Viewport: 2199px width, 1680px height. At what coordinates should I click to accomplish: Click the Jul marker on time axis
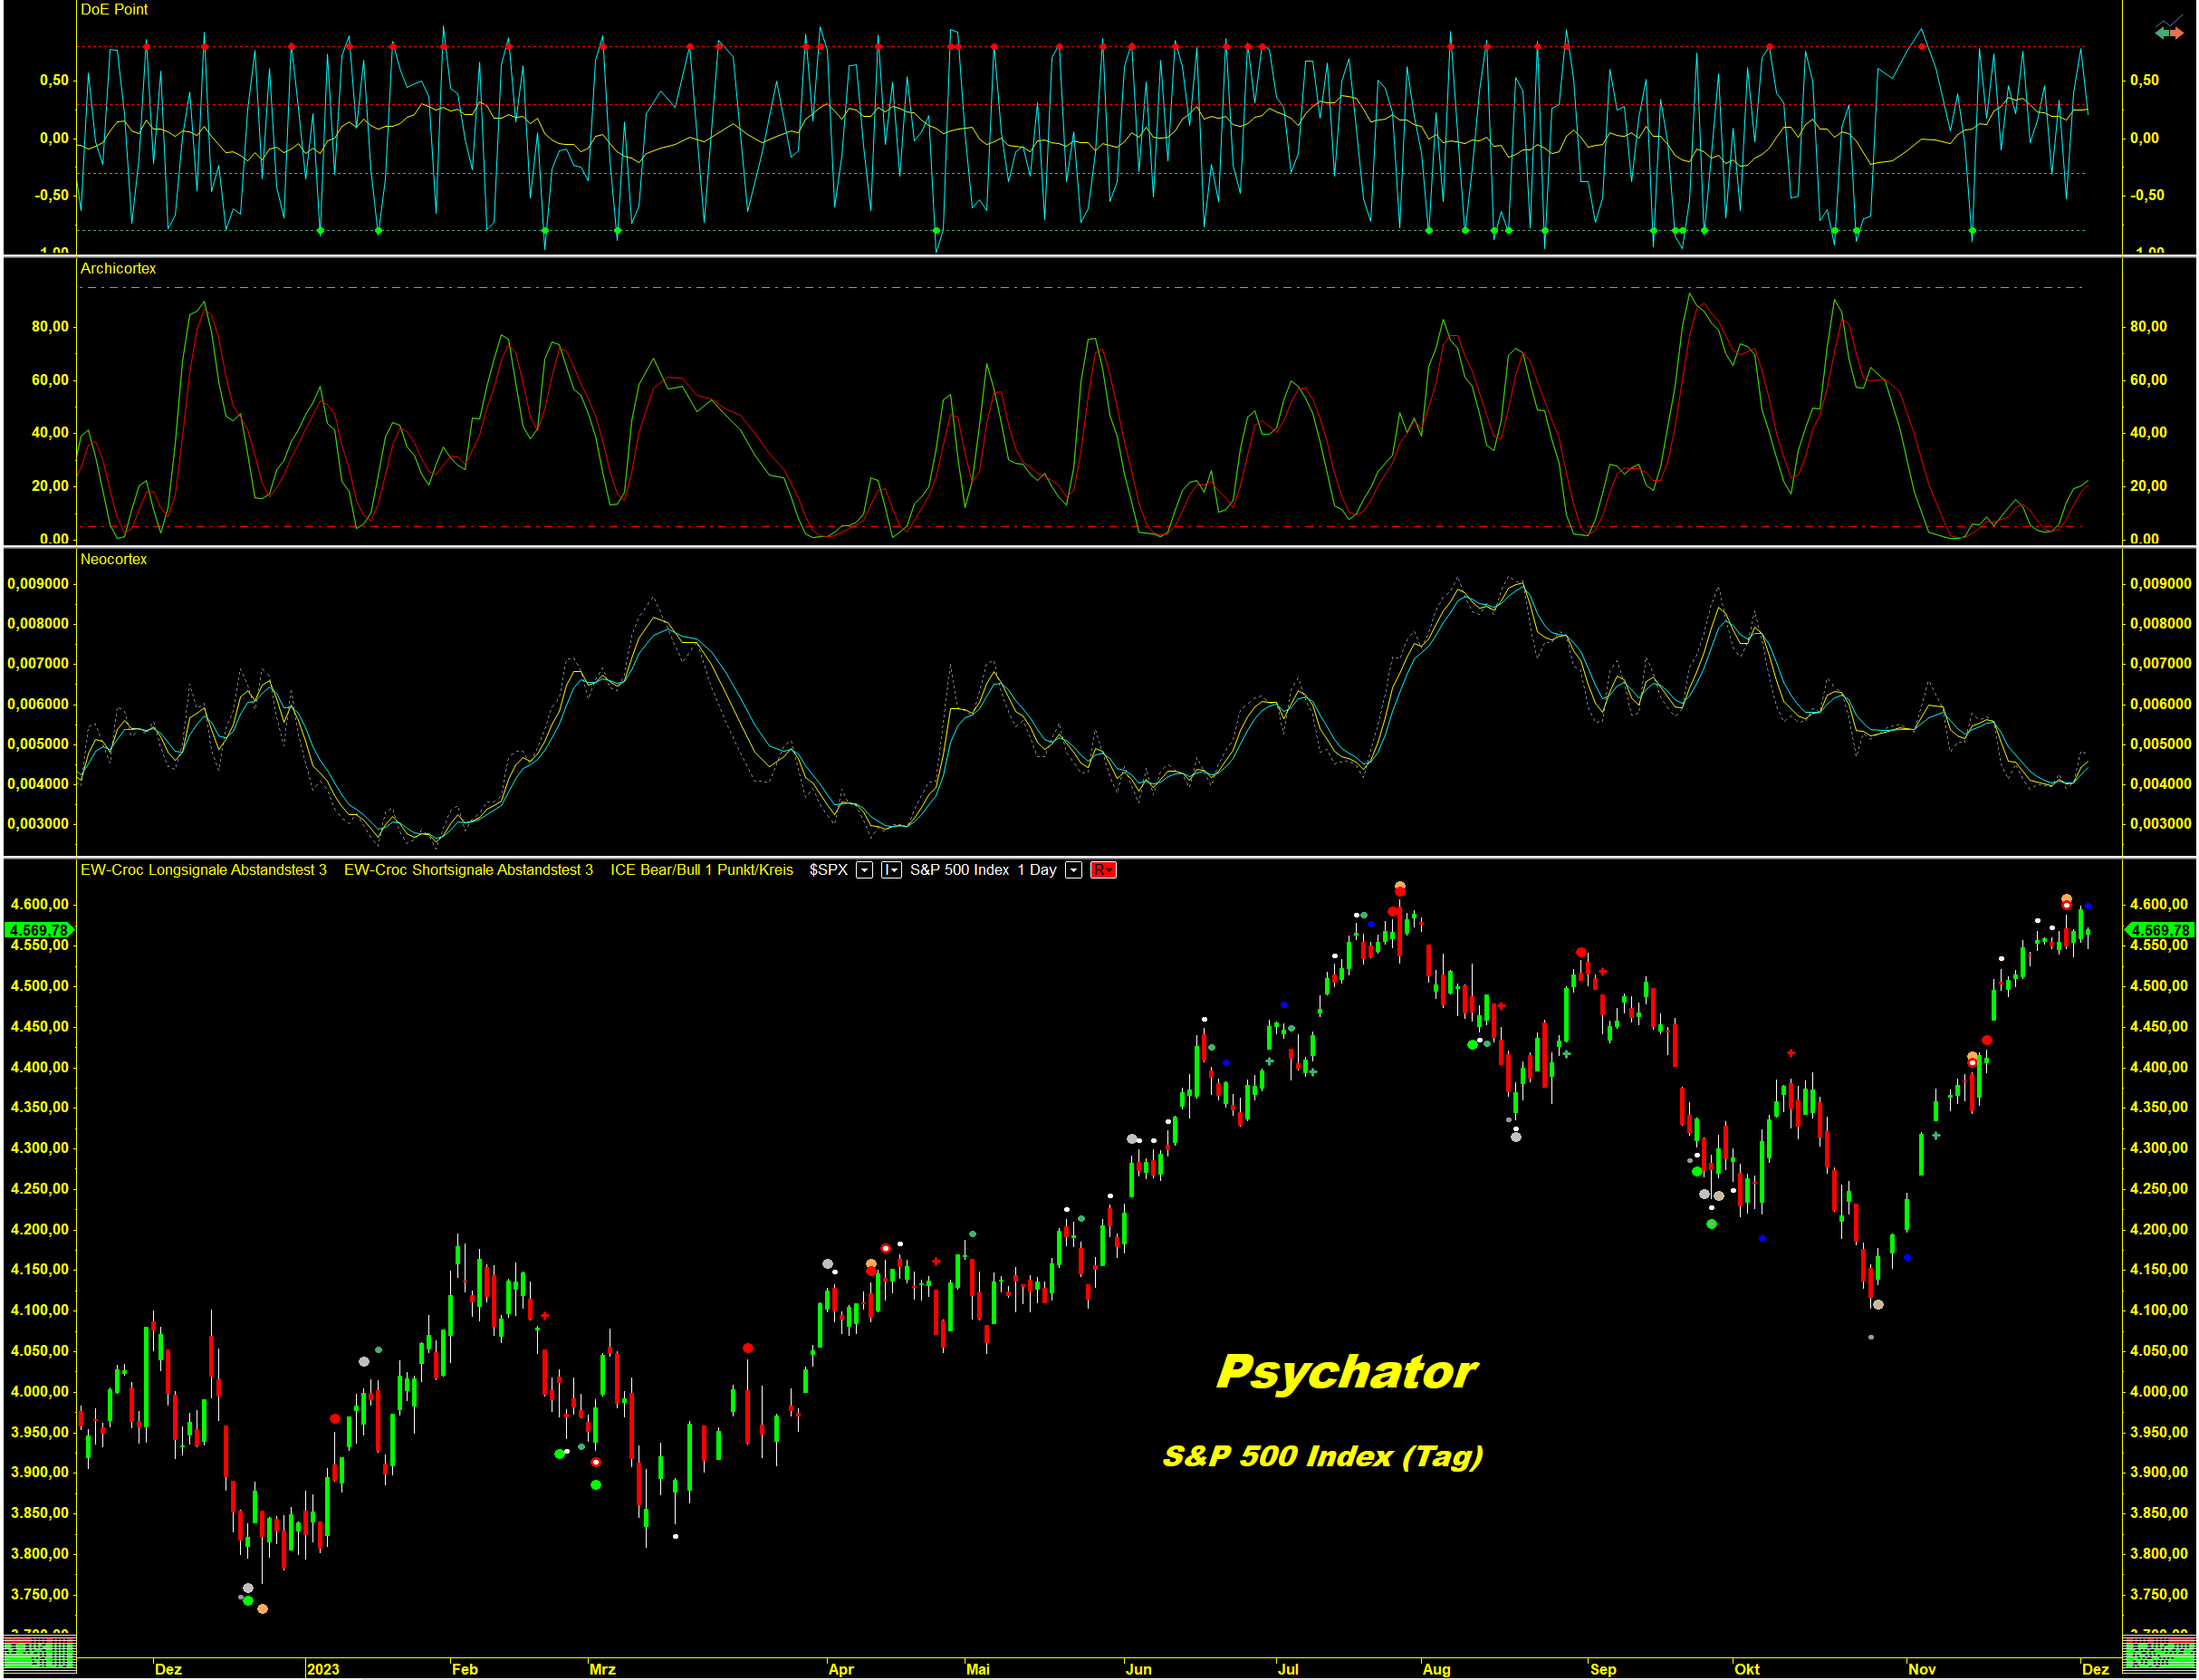(1288, 1669)
